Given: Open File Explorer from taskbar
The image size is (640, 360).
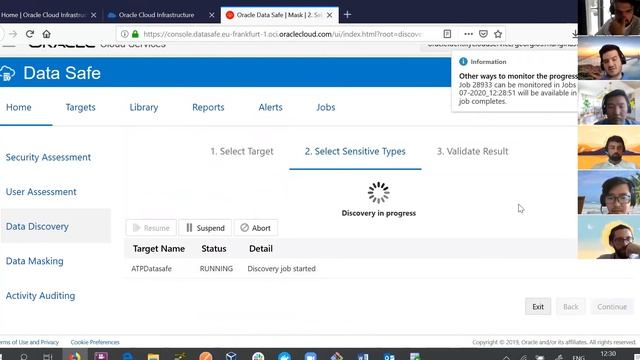Looking at the screenshot, I should point(153,357).
